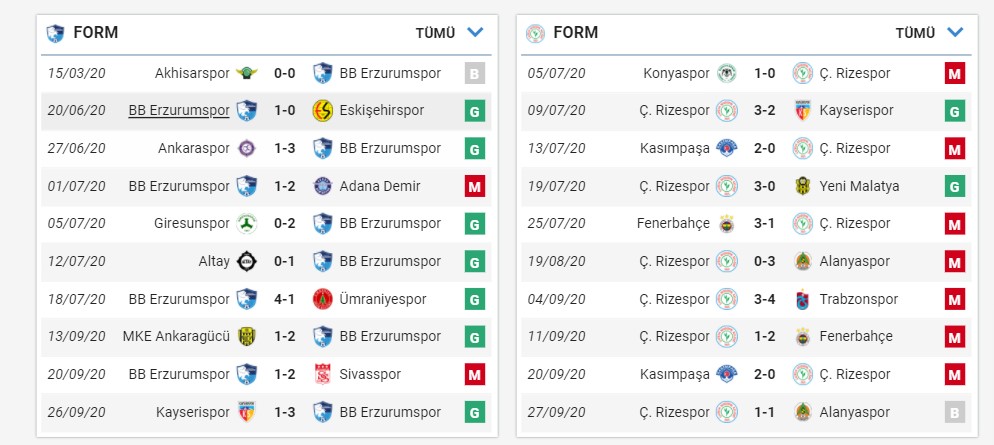
Task: Click the Akhisarspor team badge
Action: tap(246, 73)
